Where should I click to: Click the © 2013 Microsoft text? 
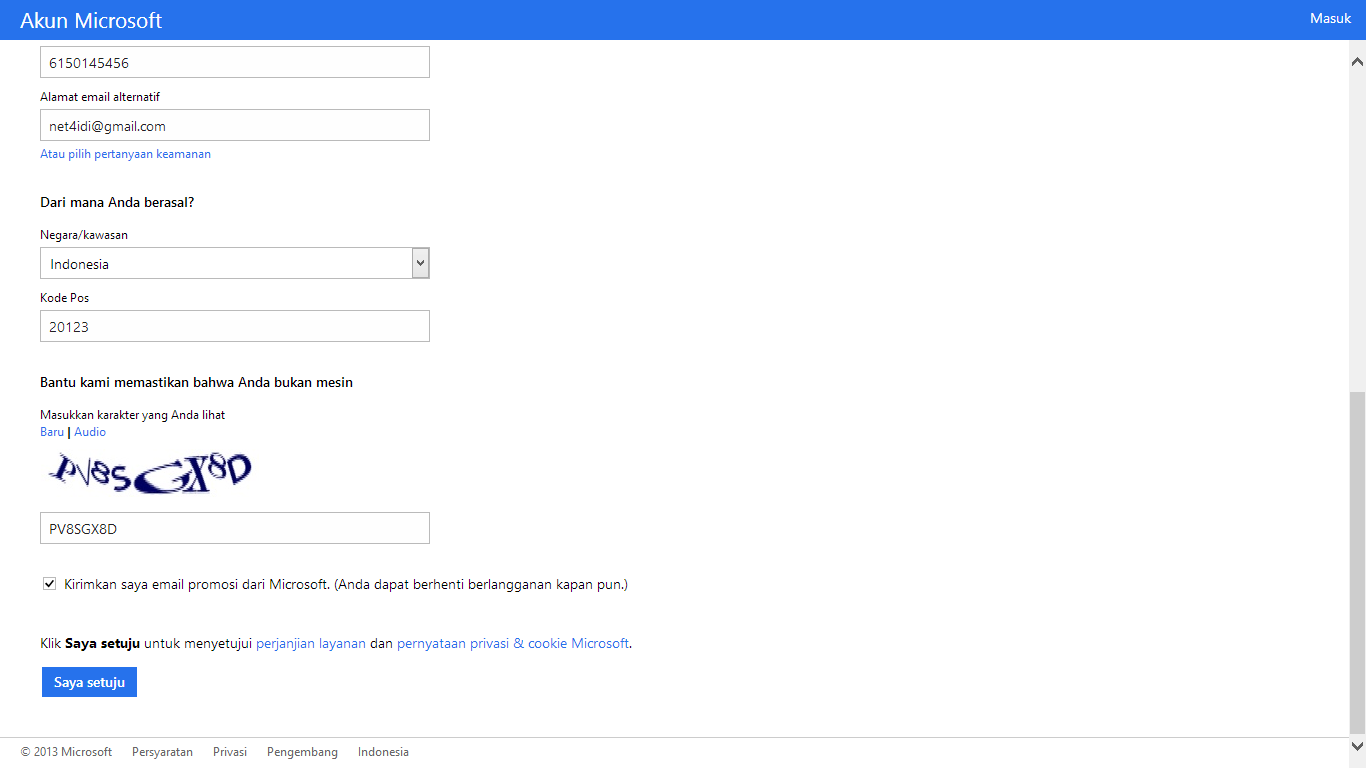click(x=66, y=752)
